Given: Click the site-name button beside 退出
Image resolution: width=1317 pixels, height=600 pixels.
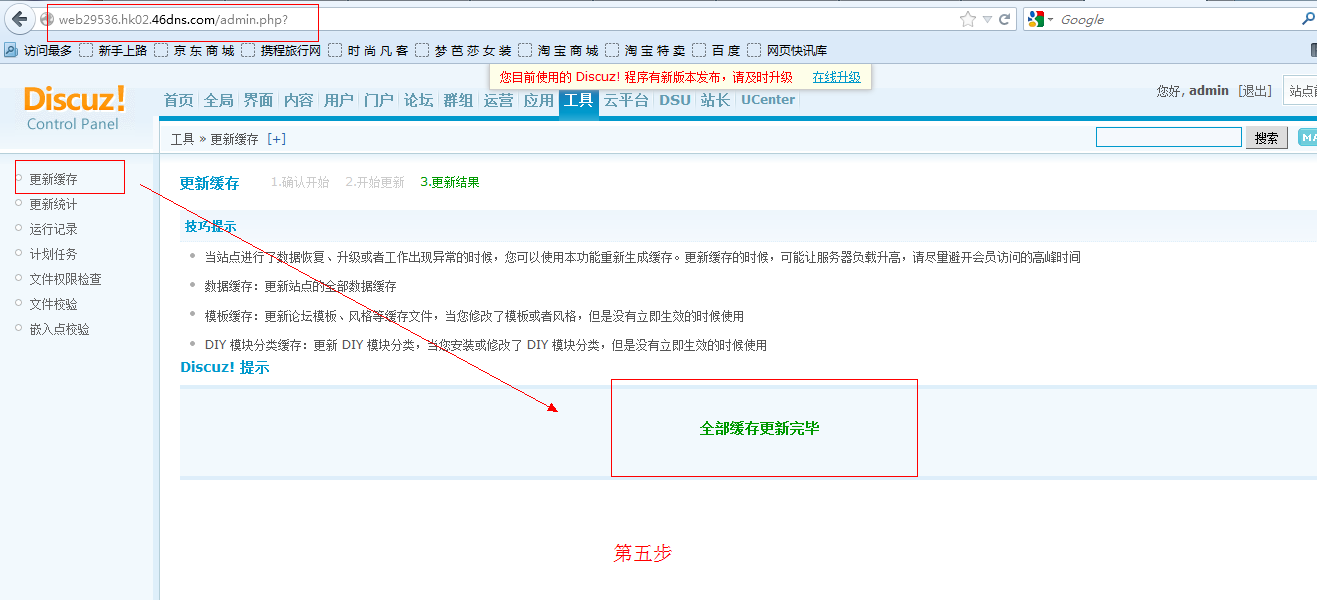Looking at the screenshot, I should tap(1300, 91).
